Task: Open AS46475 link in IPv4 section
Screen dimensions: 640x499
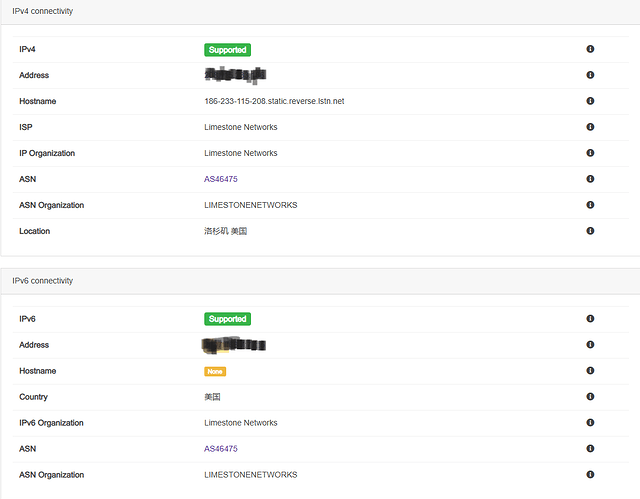Action: [221, 179]
